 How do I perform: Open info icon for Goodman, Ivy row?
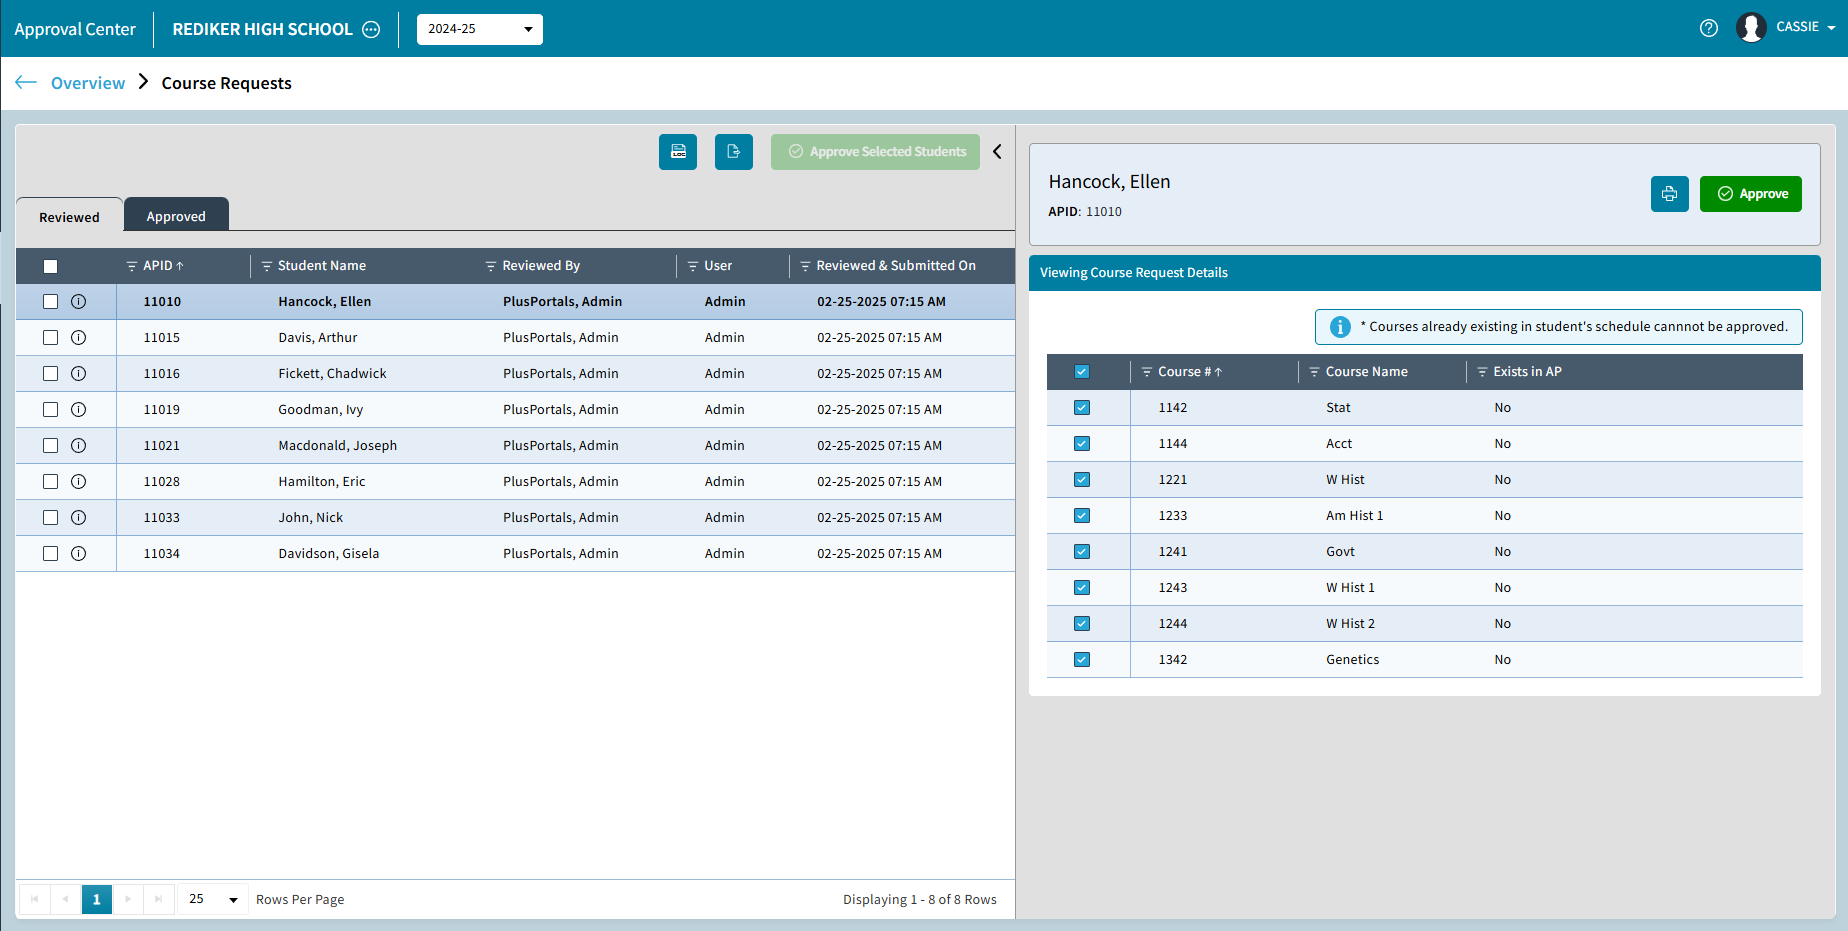click(79, 409)
